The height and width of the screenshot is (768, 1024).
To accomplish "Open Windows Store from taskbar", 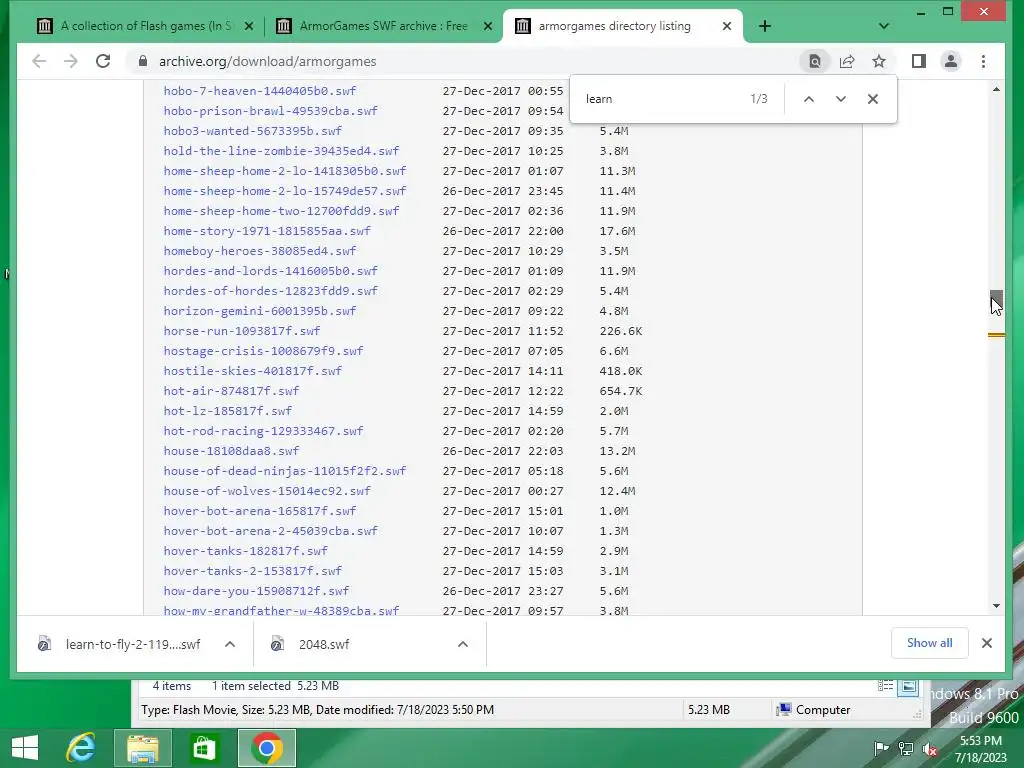I will (204, 748).
